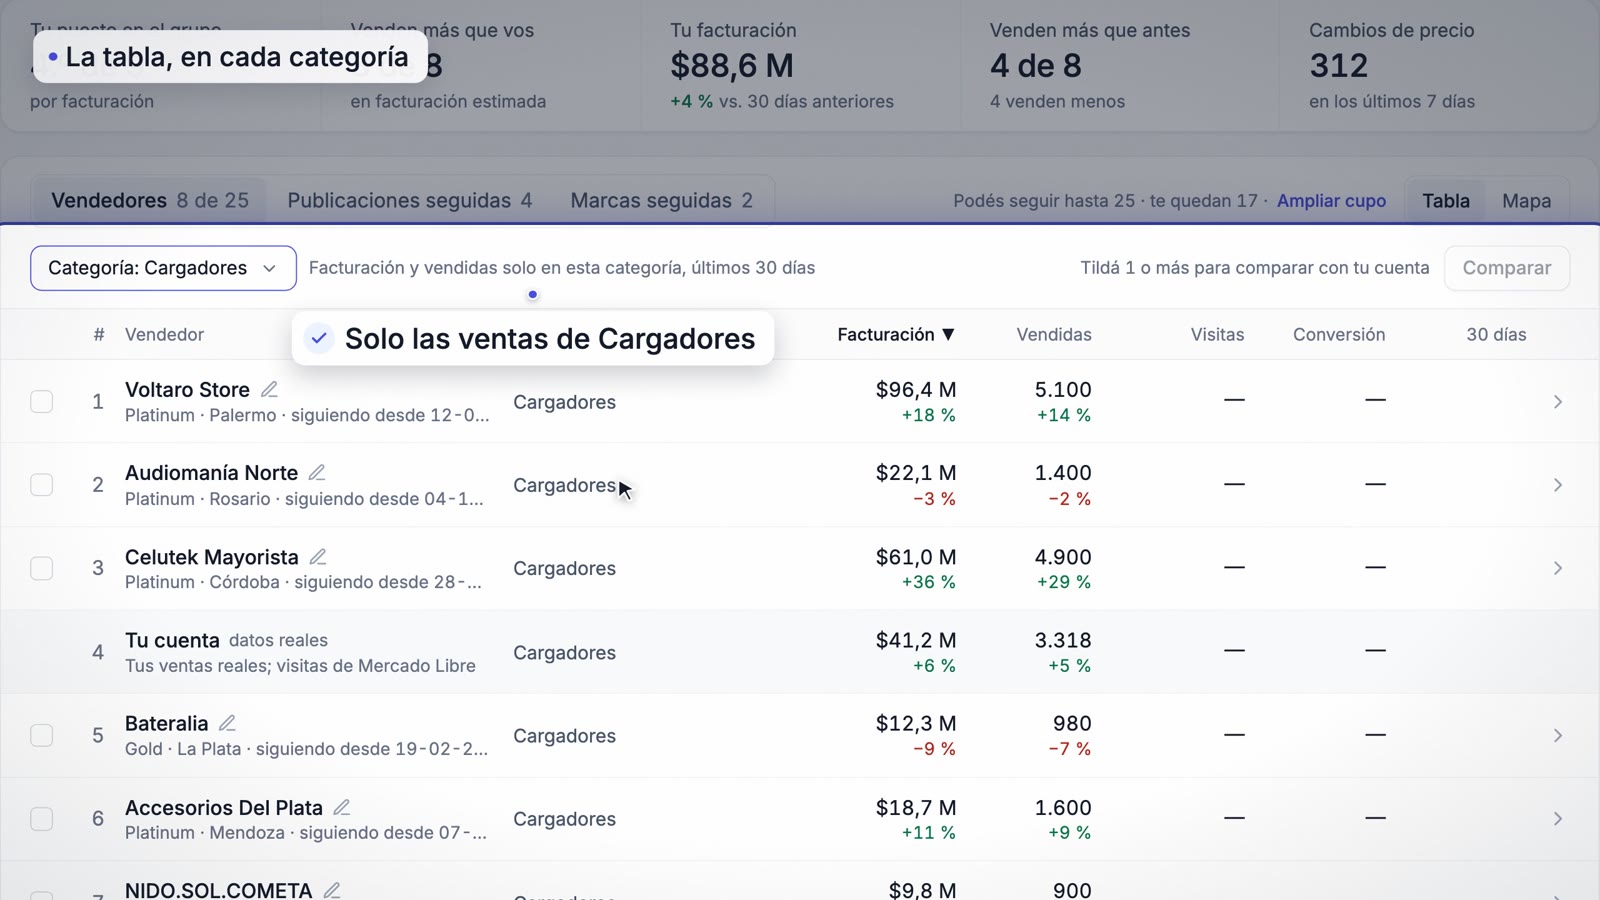This screenshot has width=1600, height=900.
Task: Toggle the Bateralia row checkbox
Action: pyautogui.click(x=42, y=735)
